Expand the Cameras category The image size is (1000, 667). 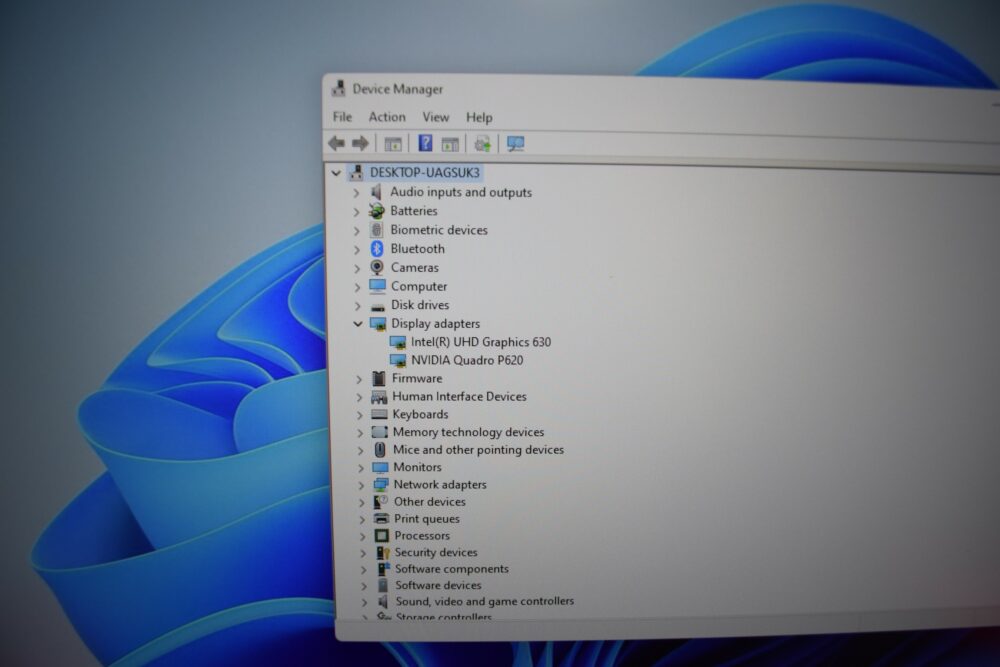point(357,268)
